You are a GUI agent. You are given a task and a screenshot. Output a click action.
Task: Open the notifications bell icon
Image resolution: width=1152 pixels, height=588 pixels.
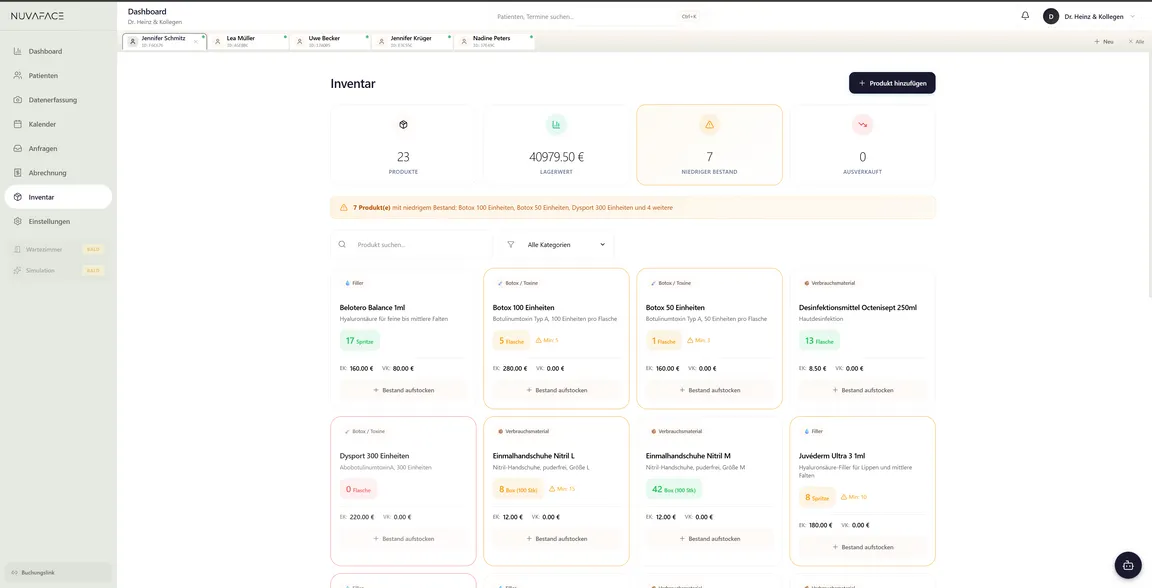point(1025,15)
